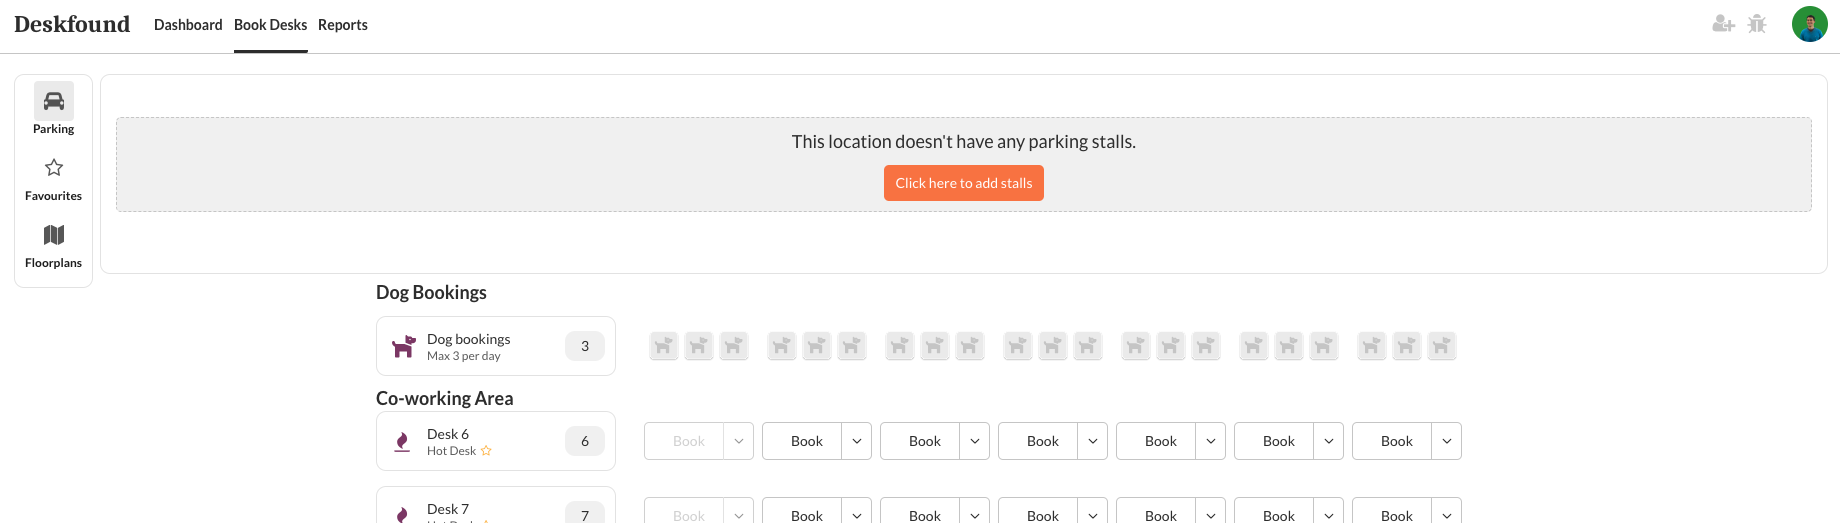The width and height of the screenshot is (1840, 523).
Task: Toggle the favourite star on Desk 6
Action: coord(486,451)
